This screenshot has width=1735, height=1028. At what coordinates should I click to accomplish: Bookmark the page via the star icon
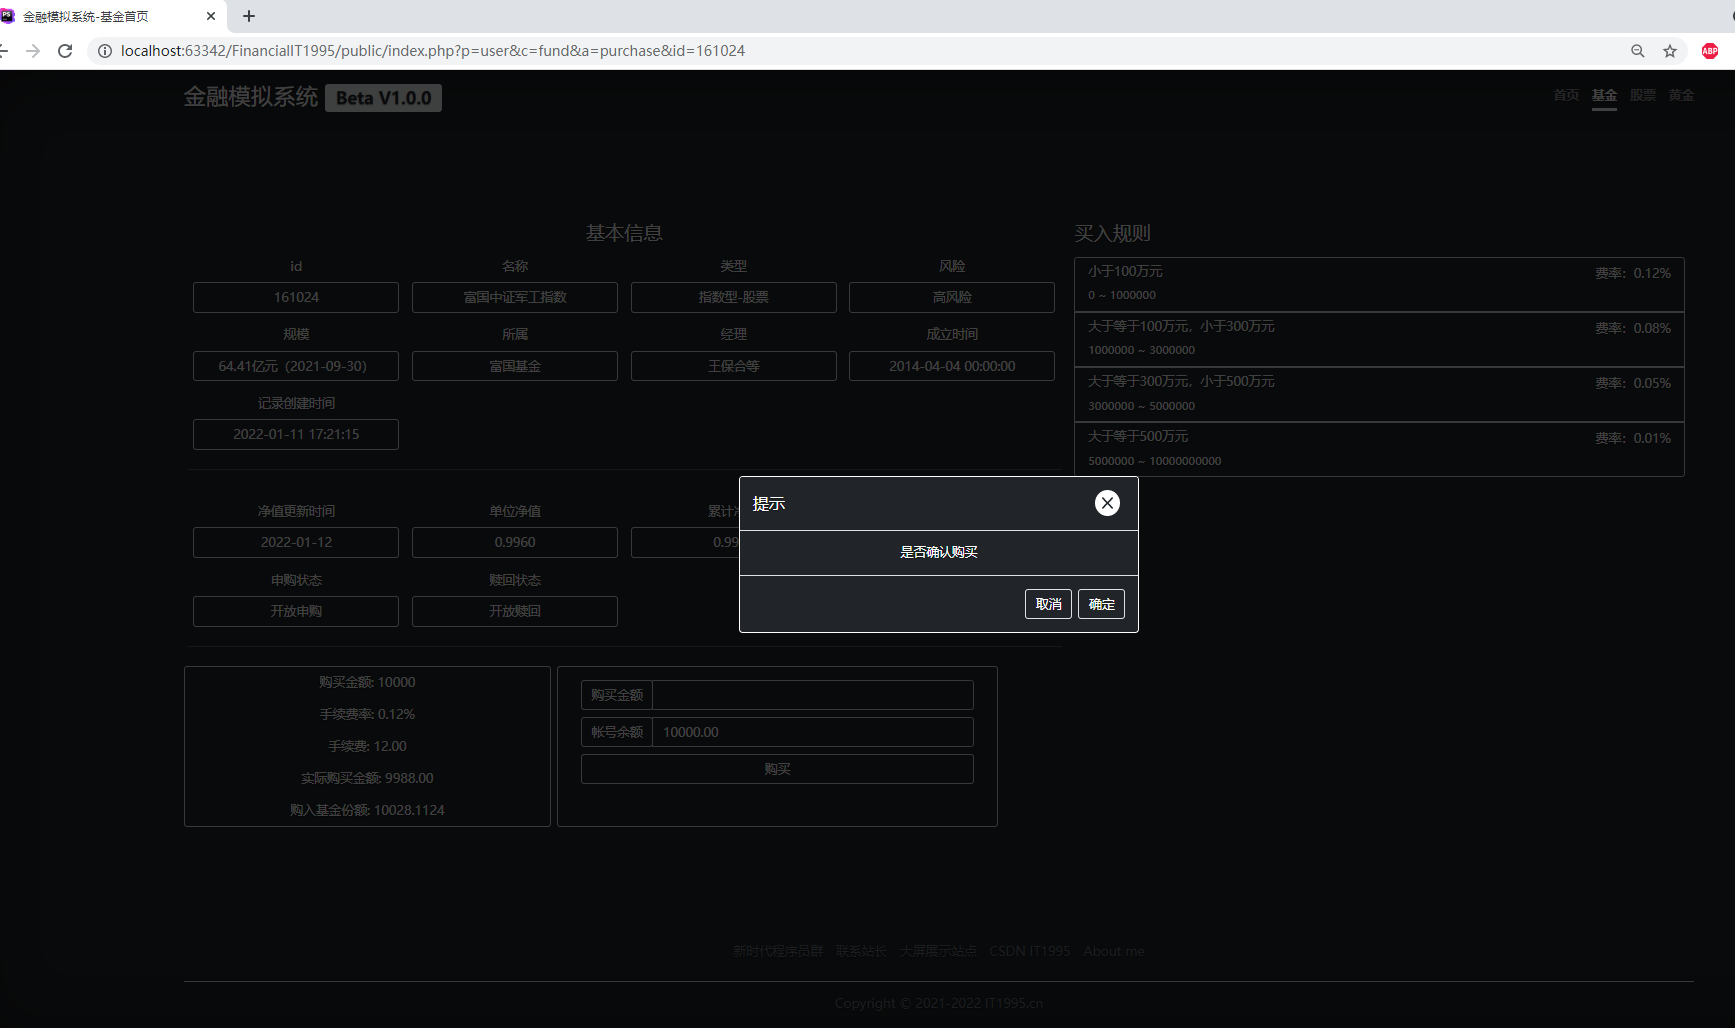pos(1670,50)
